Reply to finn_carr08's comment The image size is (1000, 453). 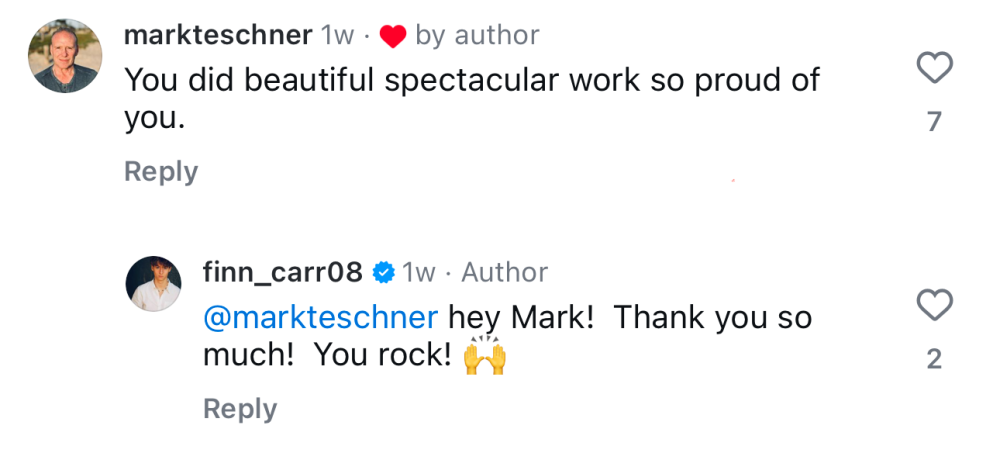coord(240,409)
